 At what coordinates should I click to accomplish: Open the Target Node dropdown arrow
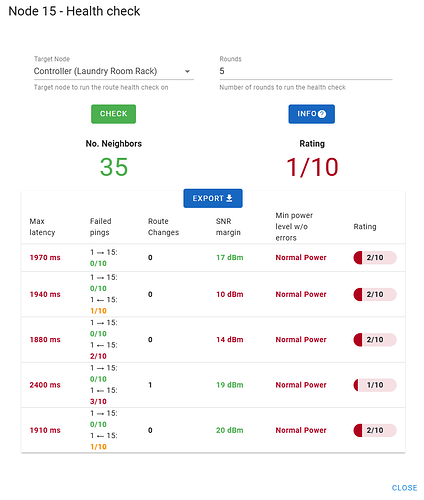coord(187,71)
